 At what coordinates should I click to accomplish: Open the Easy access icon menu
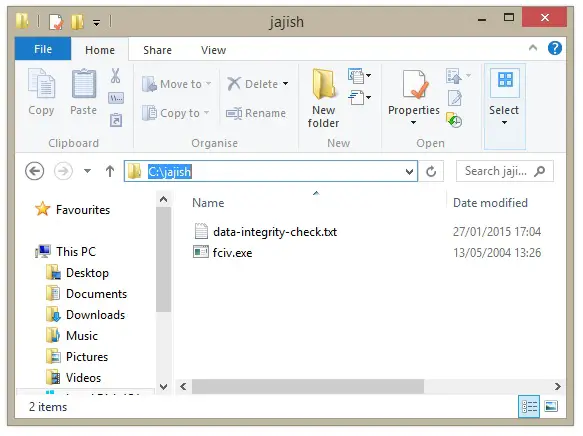click(x=359, y=98)
